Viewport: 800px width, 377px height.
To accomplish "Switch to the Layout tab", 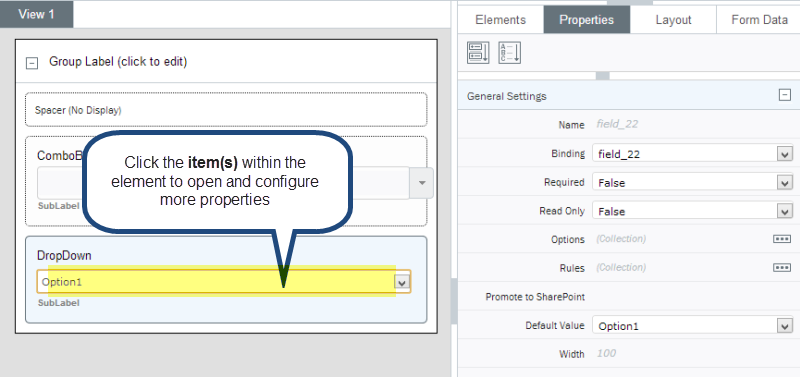I will (673, 20).
